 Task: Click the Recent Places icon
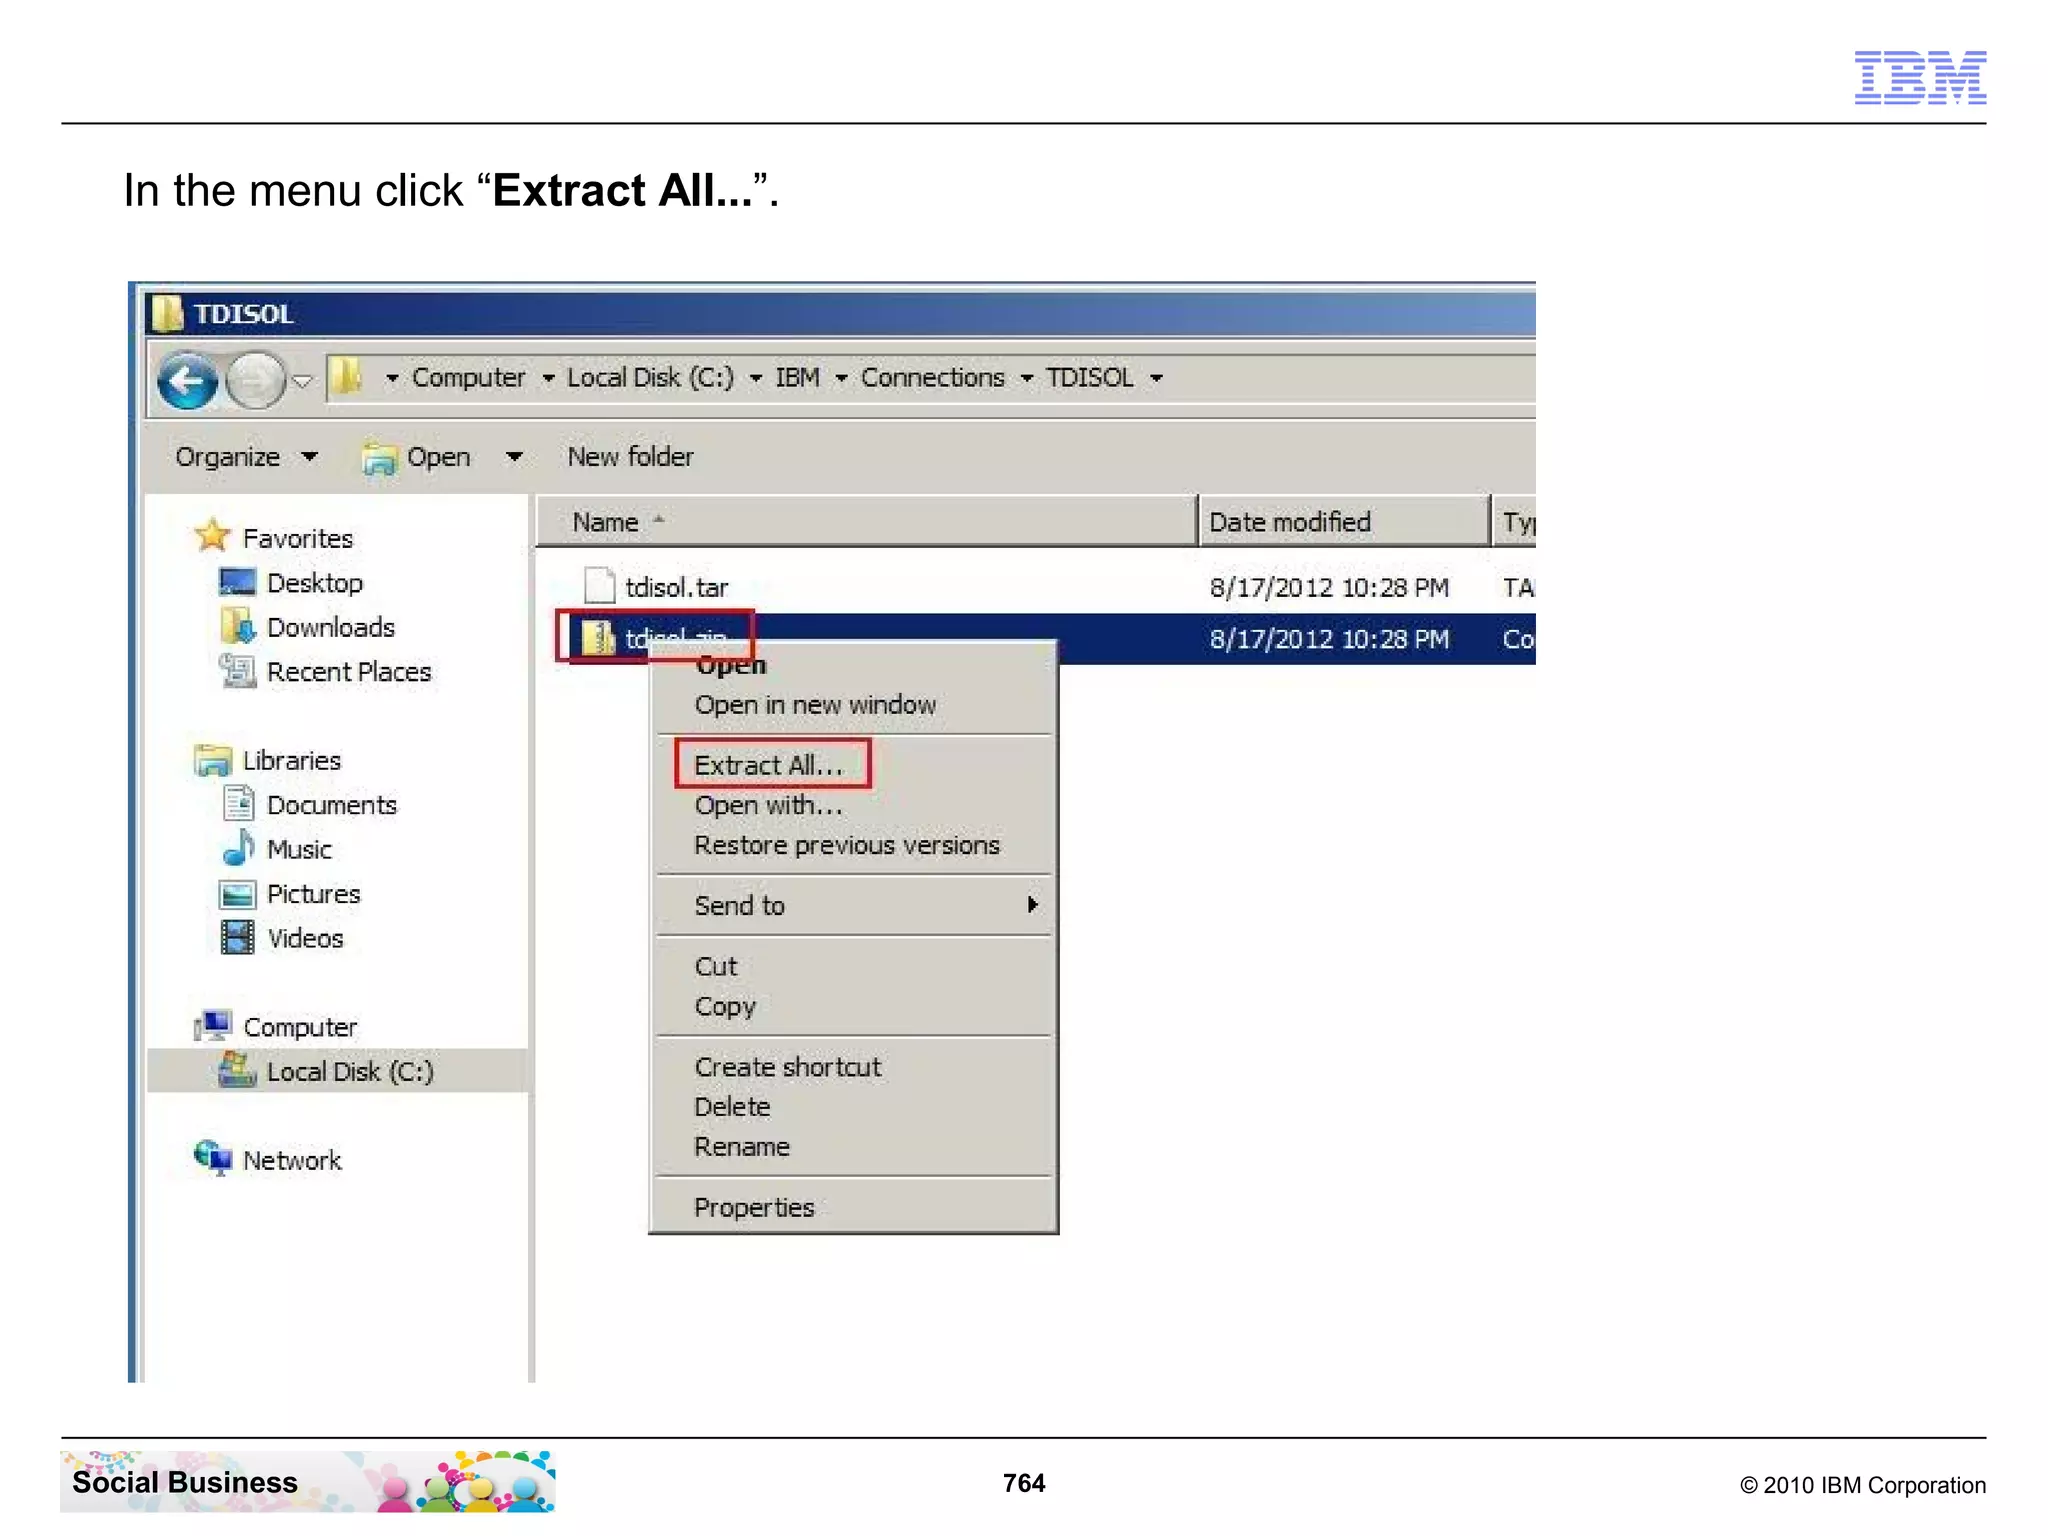pos(238,671)
